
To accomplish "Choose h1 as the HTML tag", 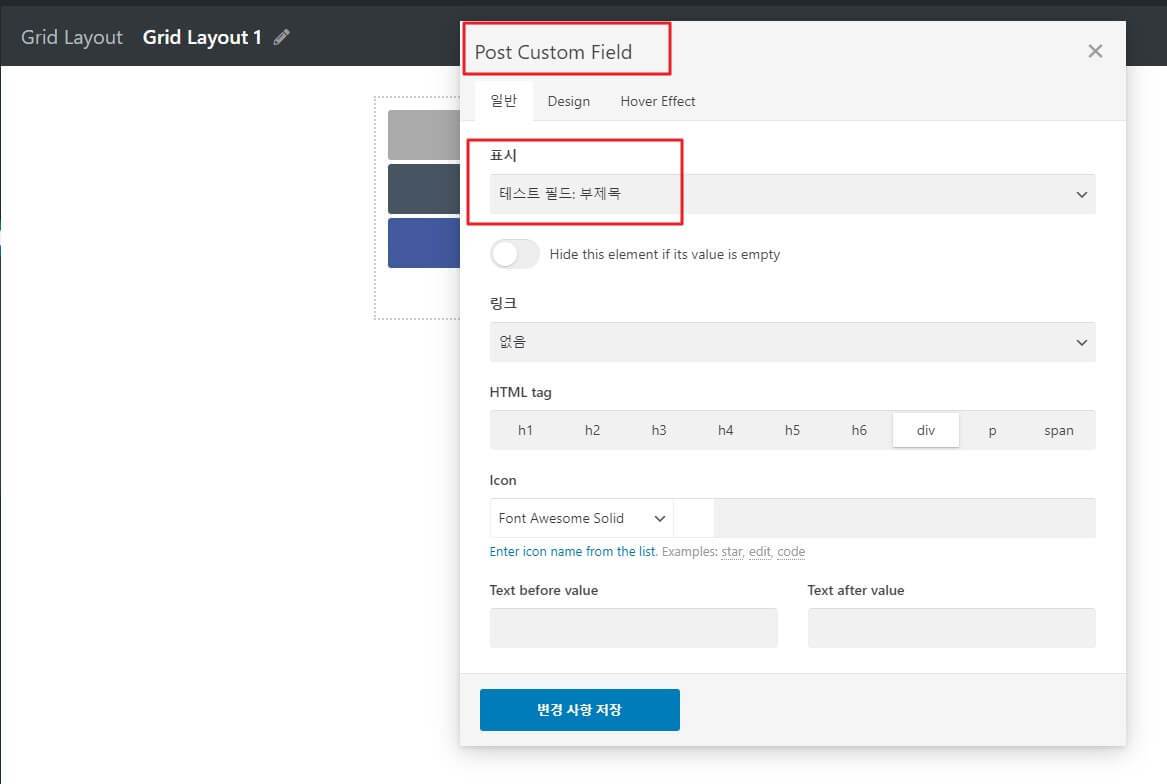I will pos(525,430).
